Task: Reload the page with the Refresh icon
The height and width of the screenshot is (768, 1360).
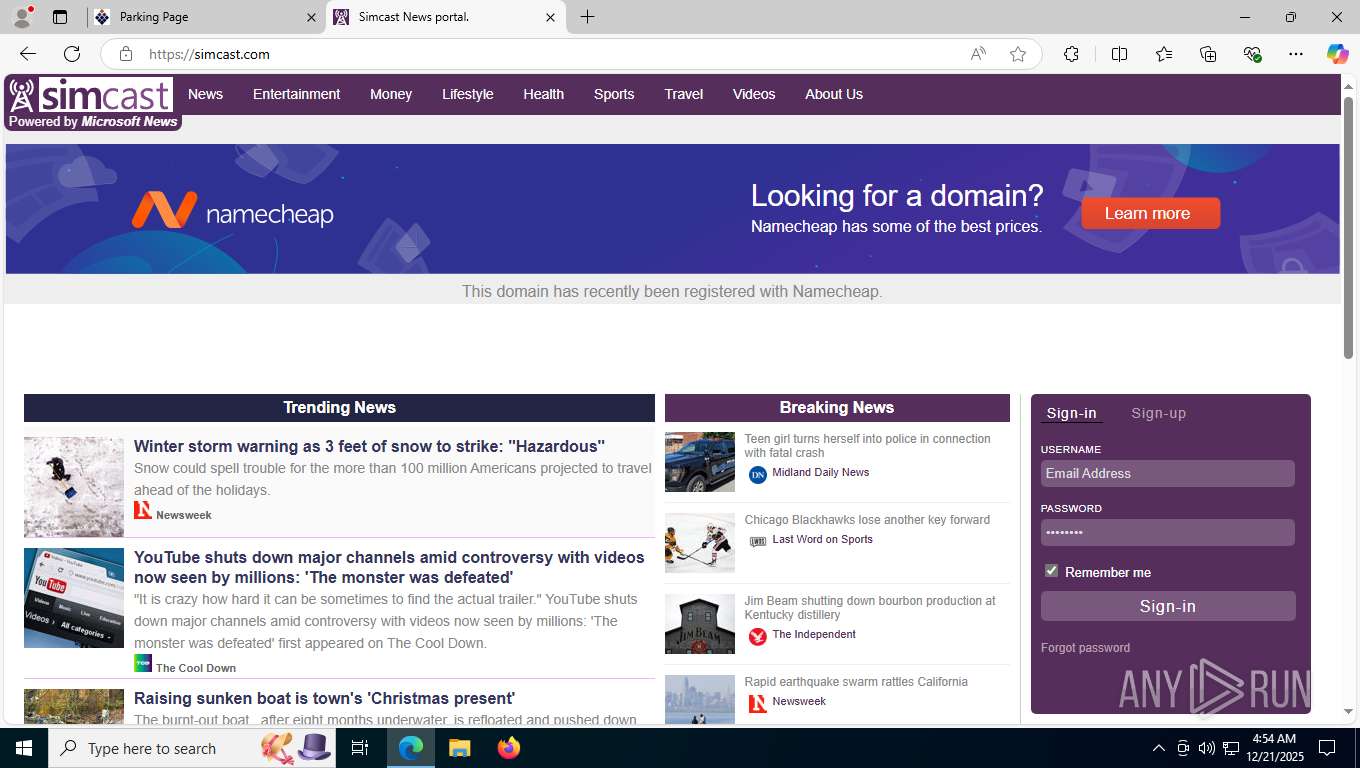Action: click(72, 54)
